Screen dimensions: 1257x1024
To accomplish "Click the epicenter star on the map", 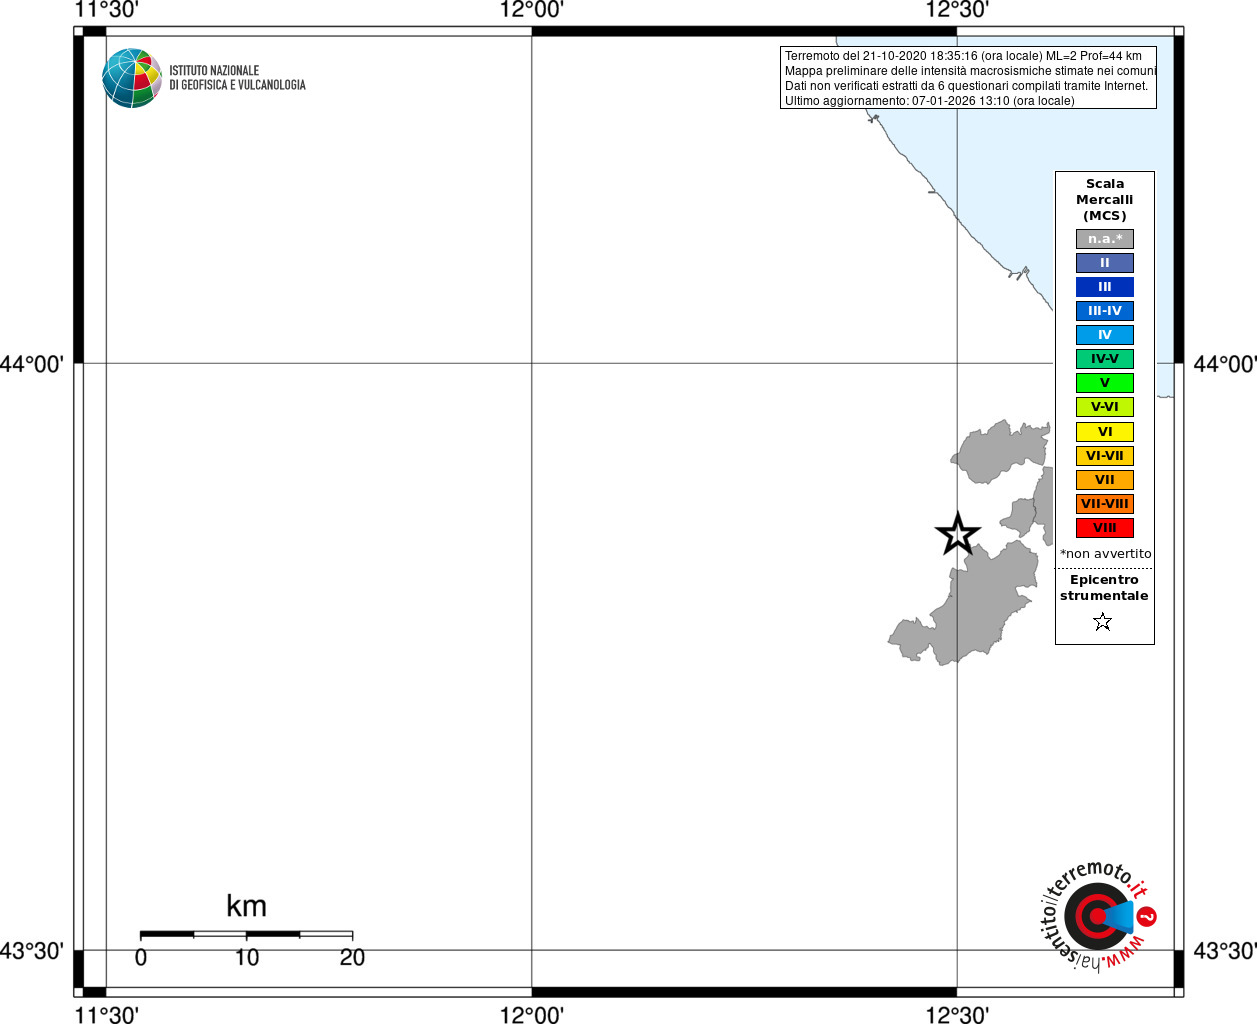I will [x=957, y=534].
